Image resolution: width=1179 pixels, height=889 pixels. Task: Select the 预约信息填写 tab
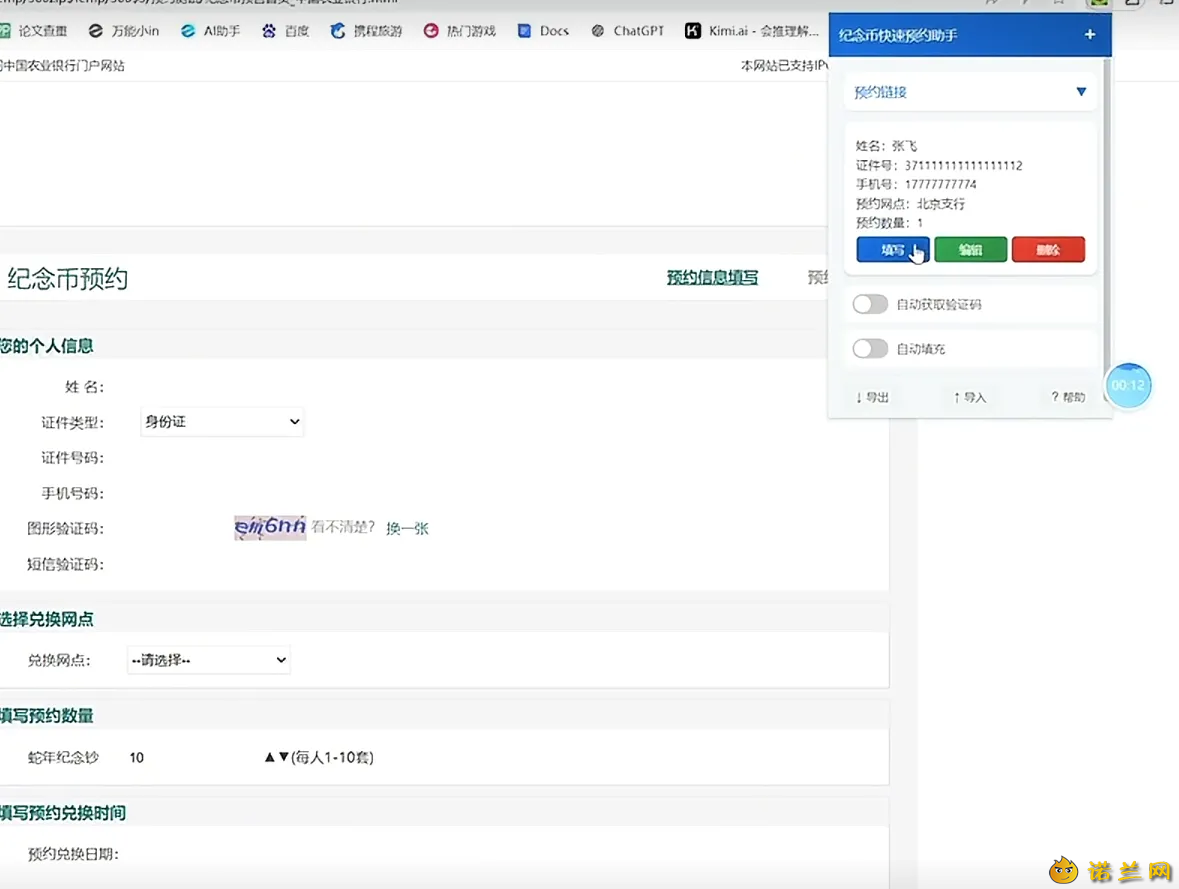(712, 278)
